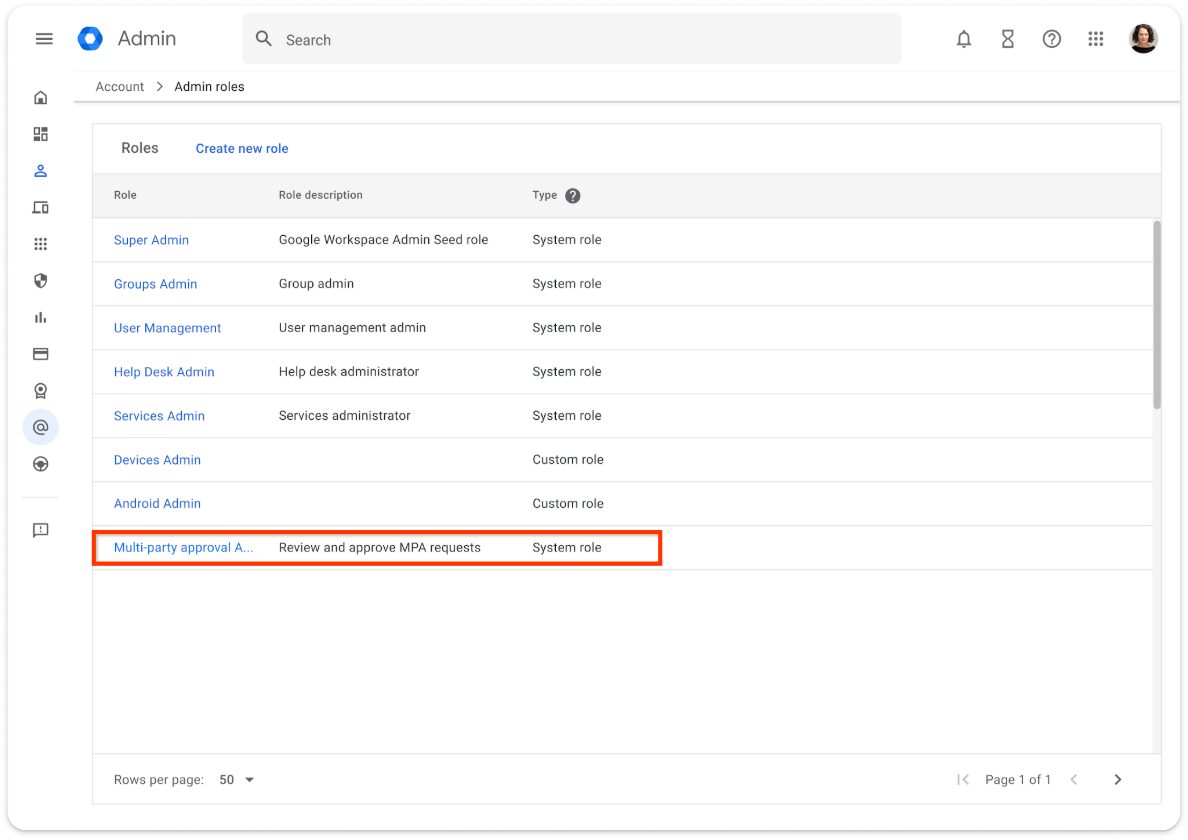The width and height of the screenshot is (1188, 840).
Task: Open Help question mark icon
Action: pyautogui.click(x=1051, y=39)
